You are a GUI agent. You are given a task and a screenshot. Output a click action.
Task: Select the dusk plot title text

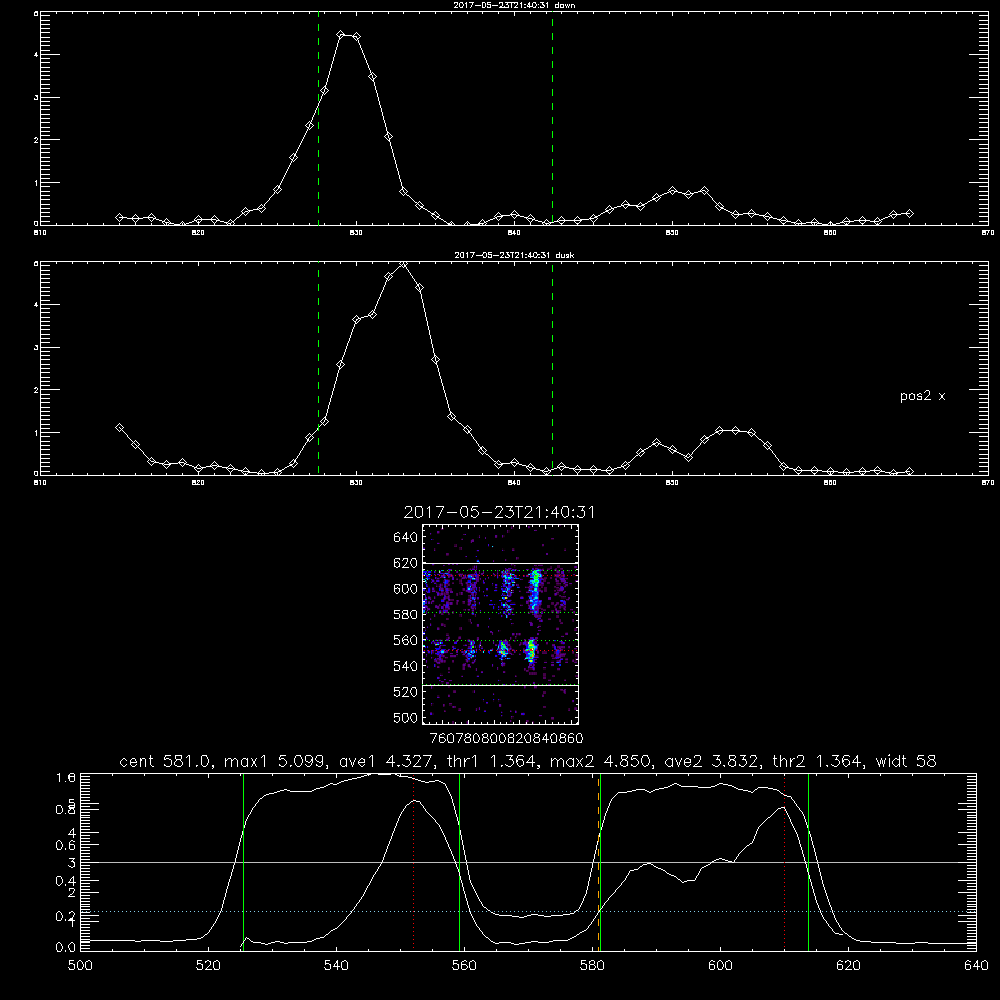click(514, 255)
